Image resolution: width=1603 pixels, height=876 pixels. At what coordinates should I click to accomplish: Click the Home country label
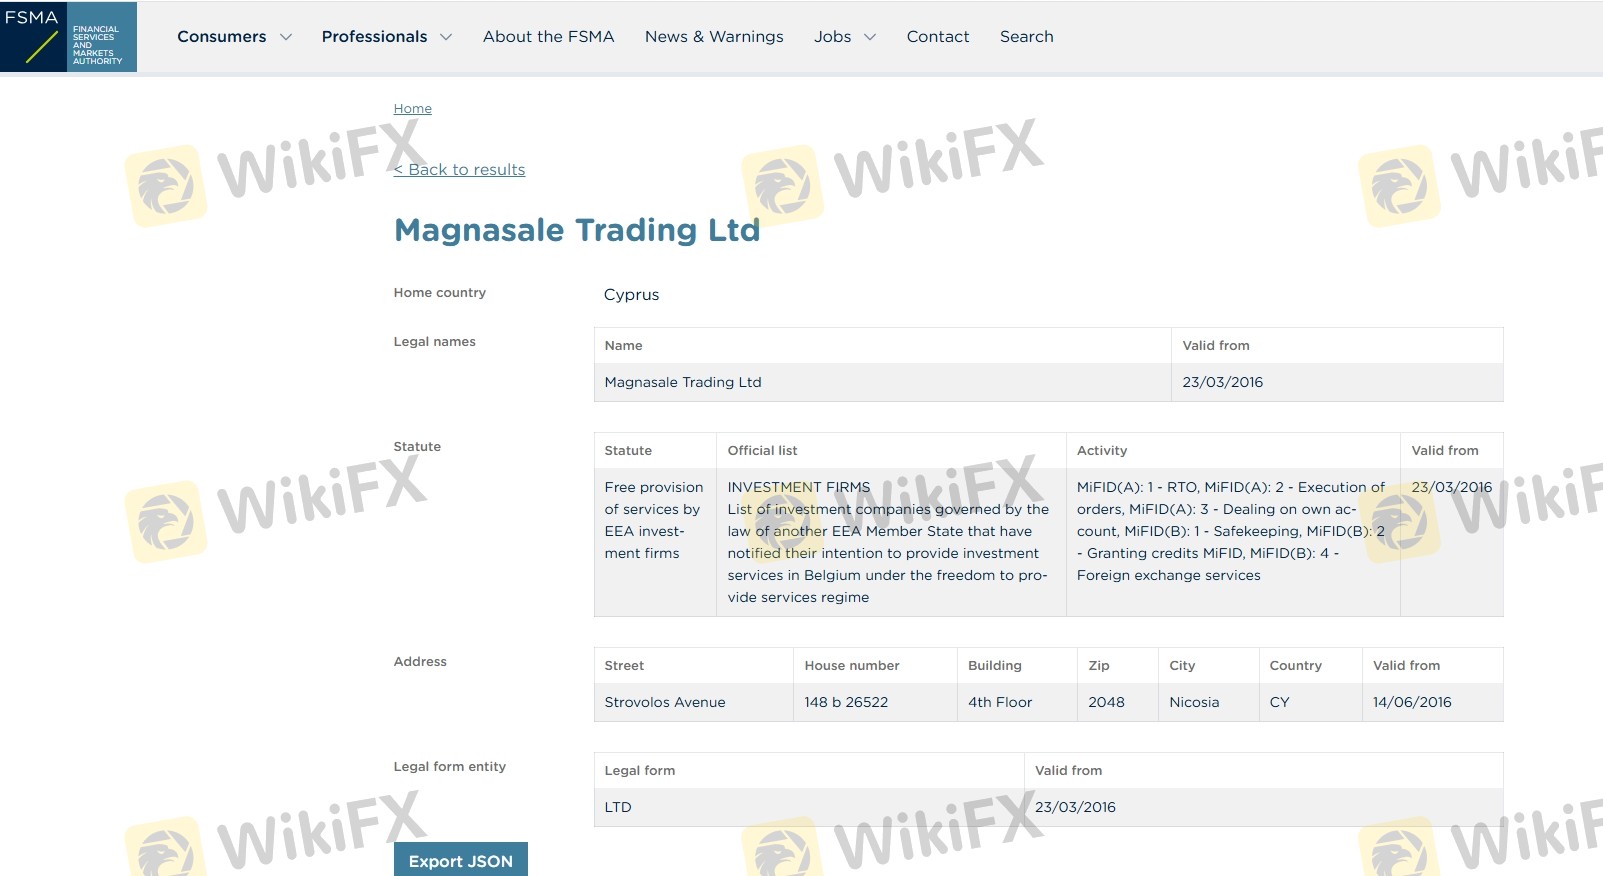click(440, 293)
